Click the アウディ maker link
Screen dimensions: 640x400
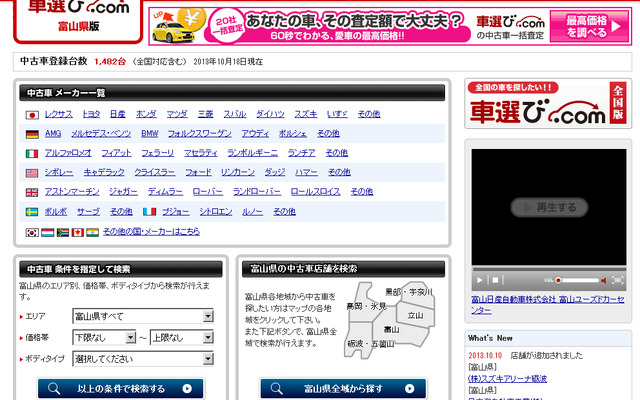(255, 133)
